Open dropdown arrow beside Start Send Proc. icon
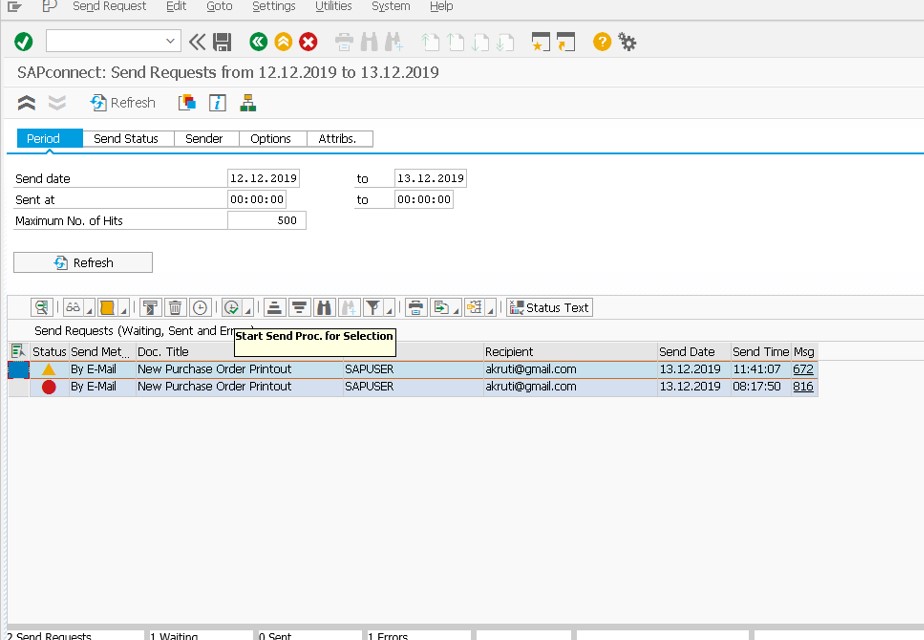 click(248, 309)
